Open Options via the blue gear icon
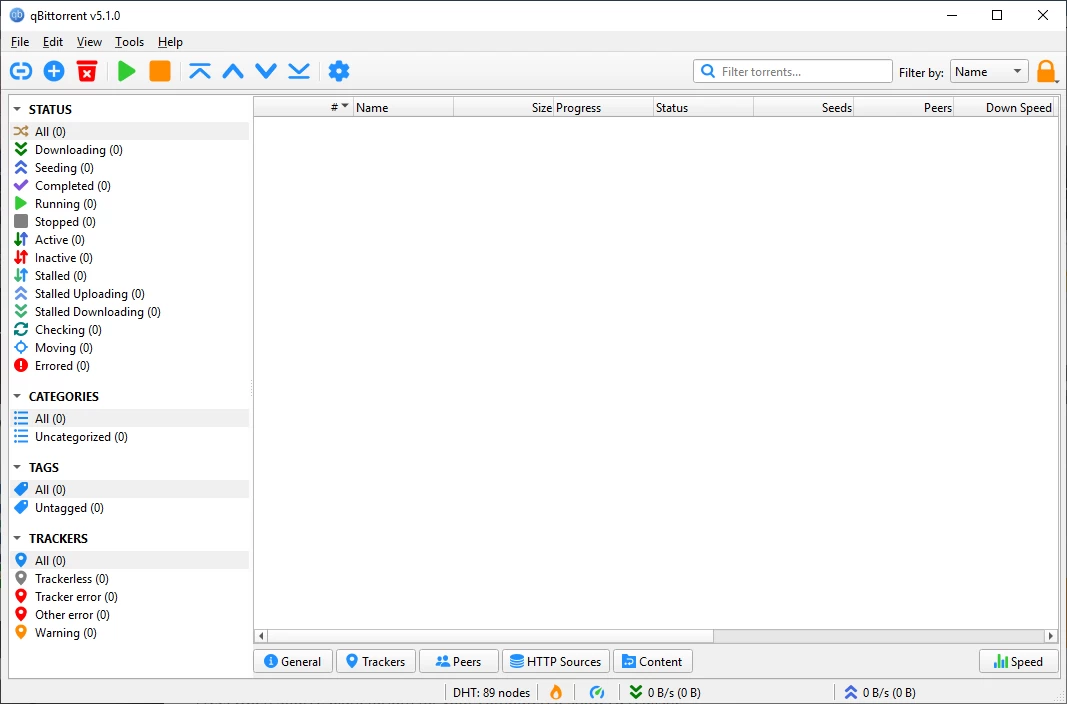1067x704 pixels. point(339,71)
